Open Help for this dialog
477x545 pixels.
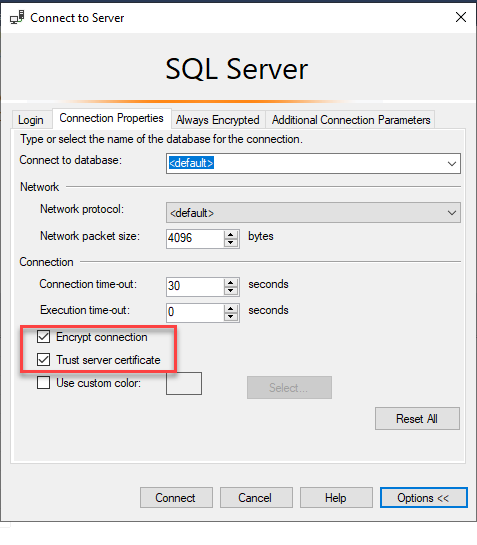pyautogui.click(x=336, y=498)
